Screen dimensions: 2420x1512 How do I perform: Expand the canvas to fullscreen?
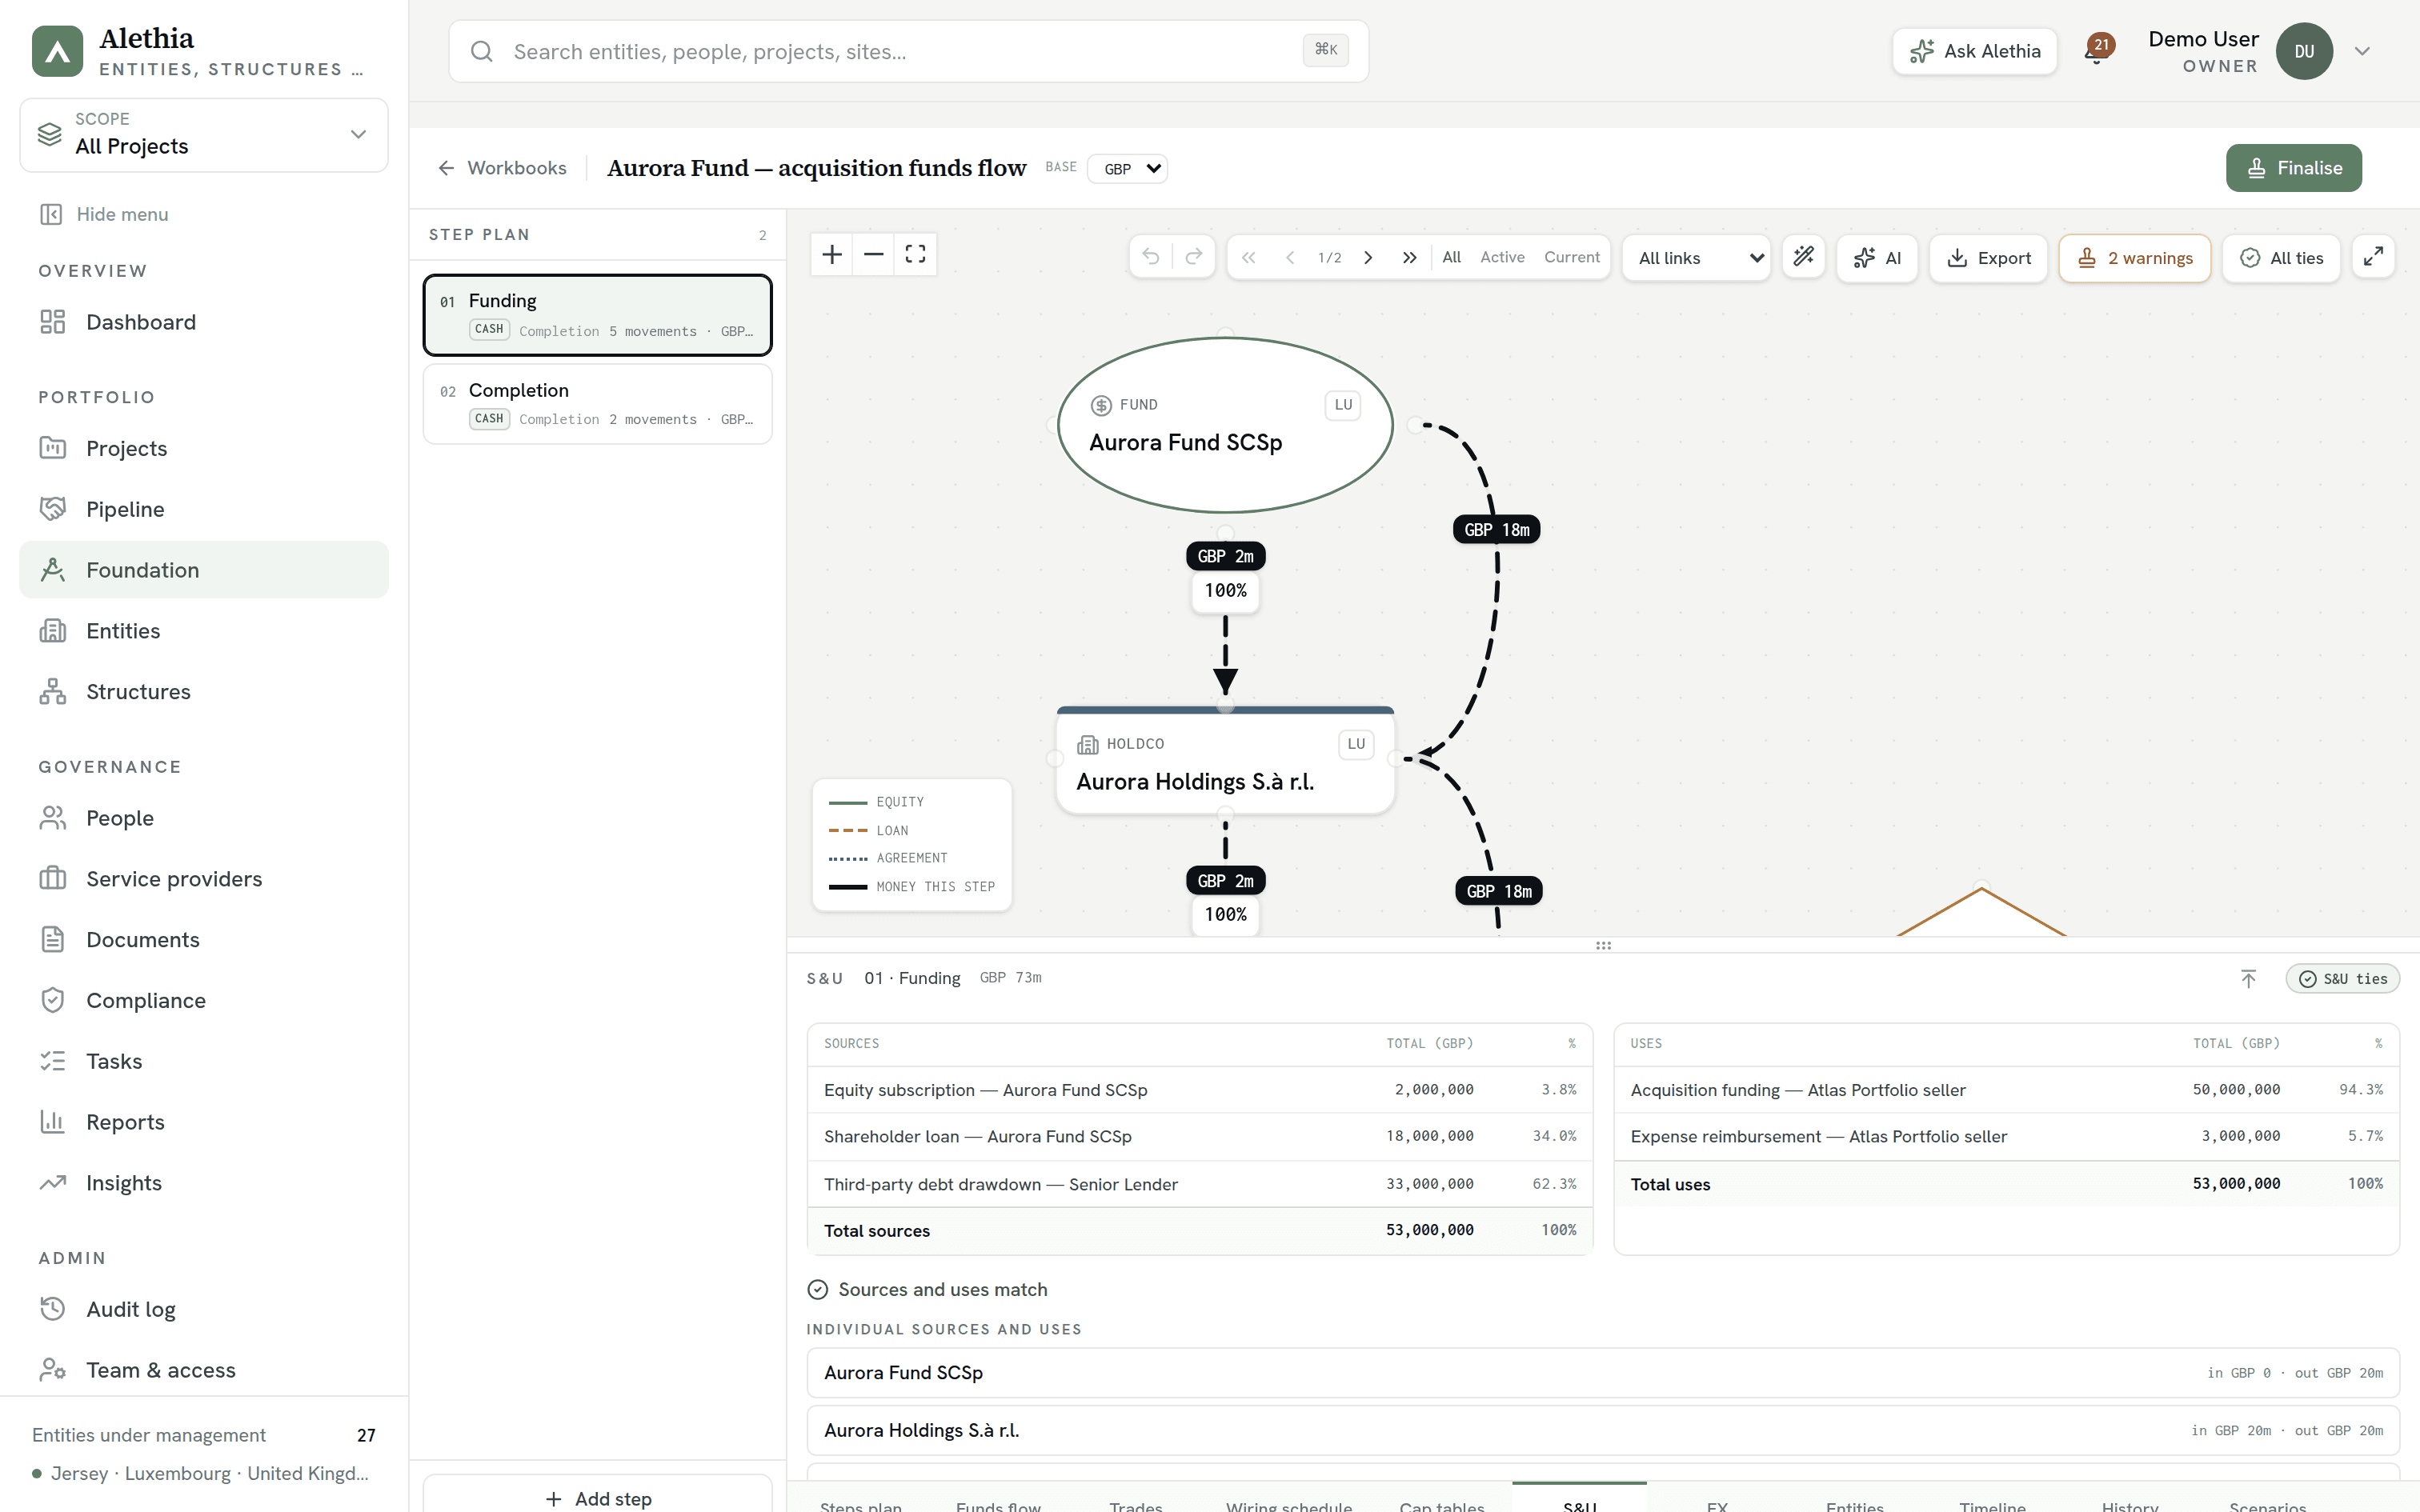(x=2373, y=257)
